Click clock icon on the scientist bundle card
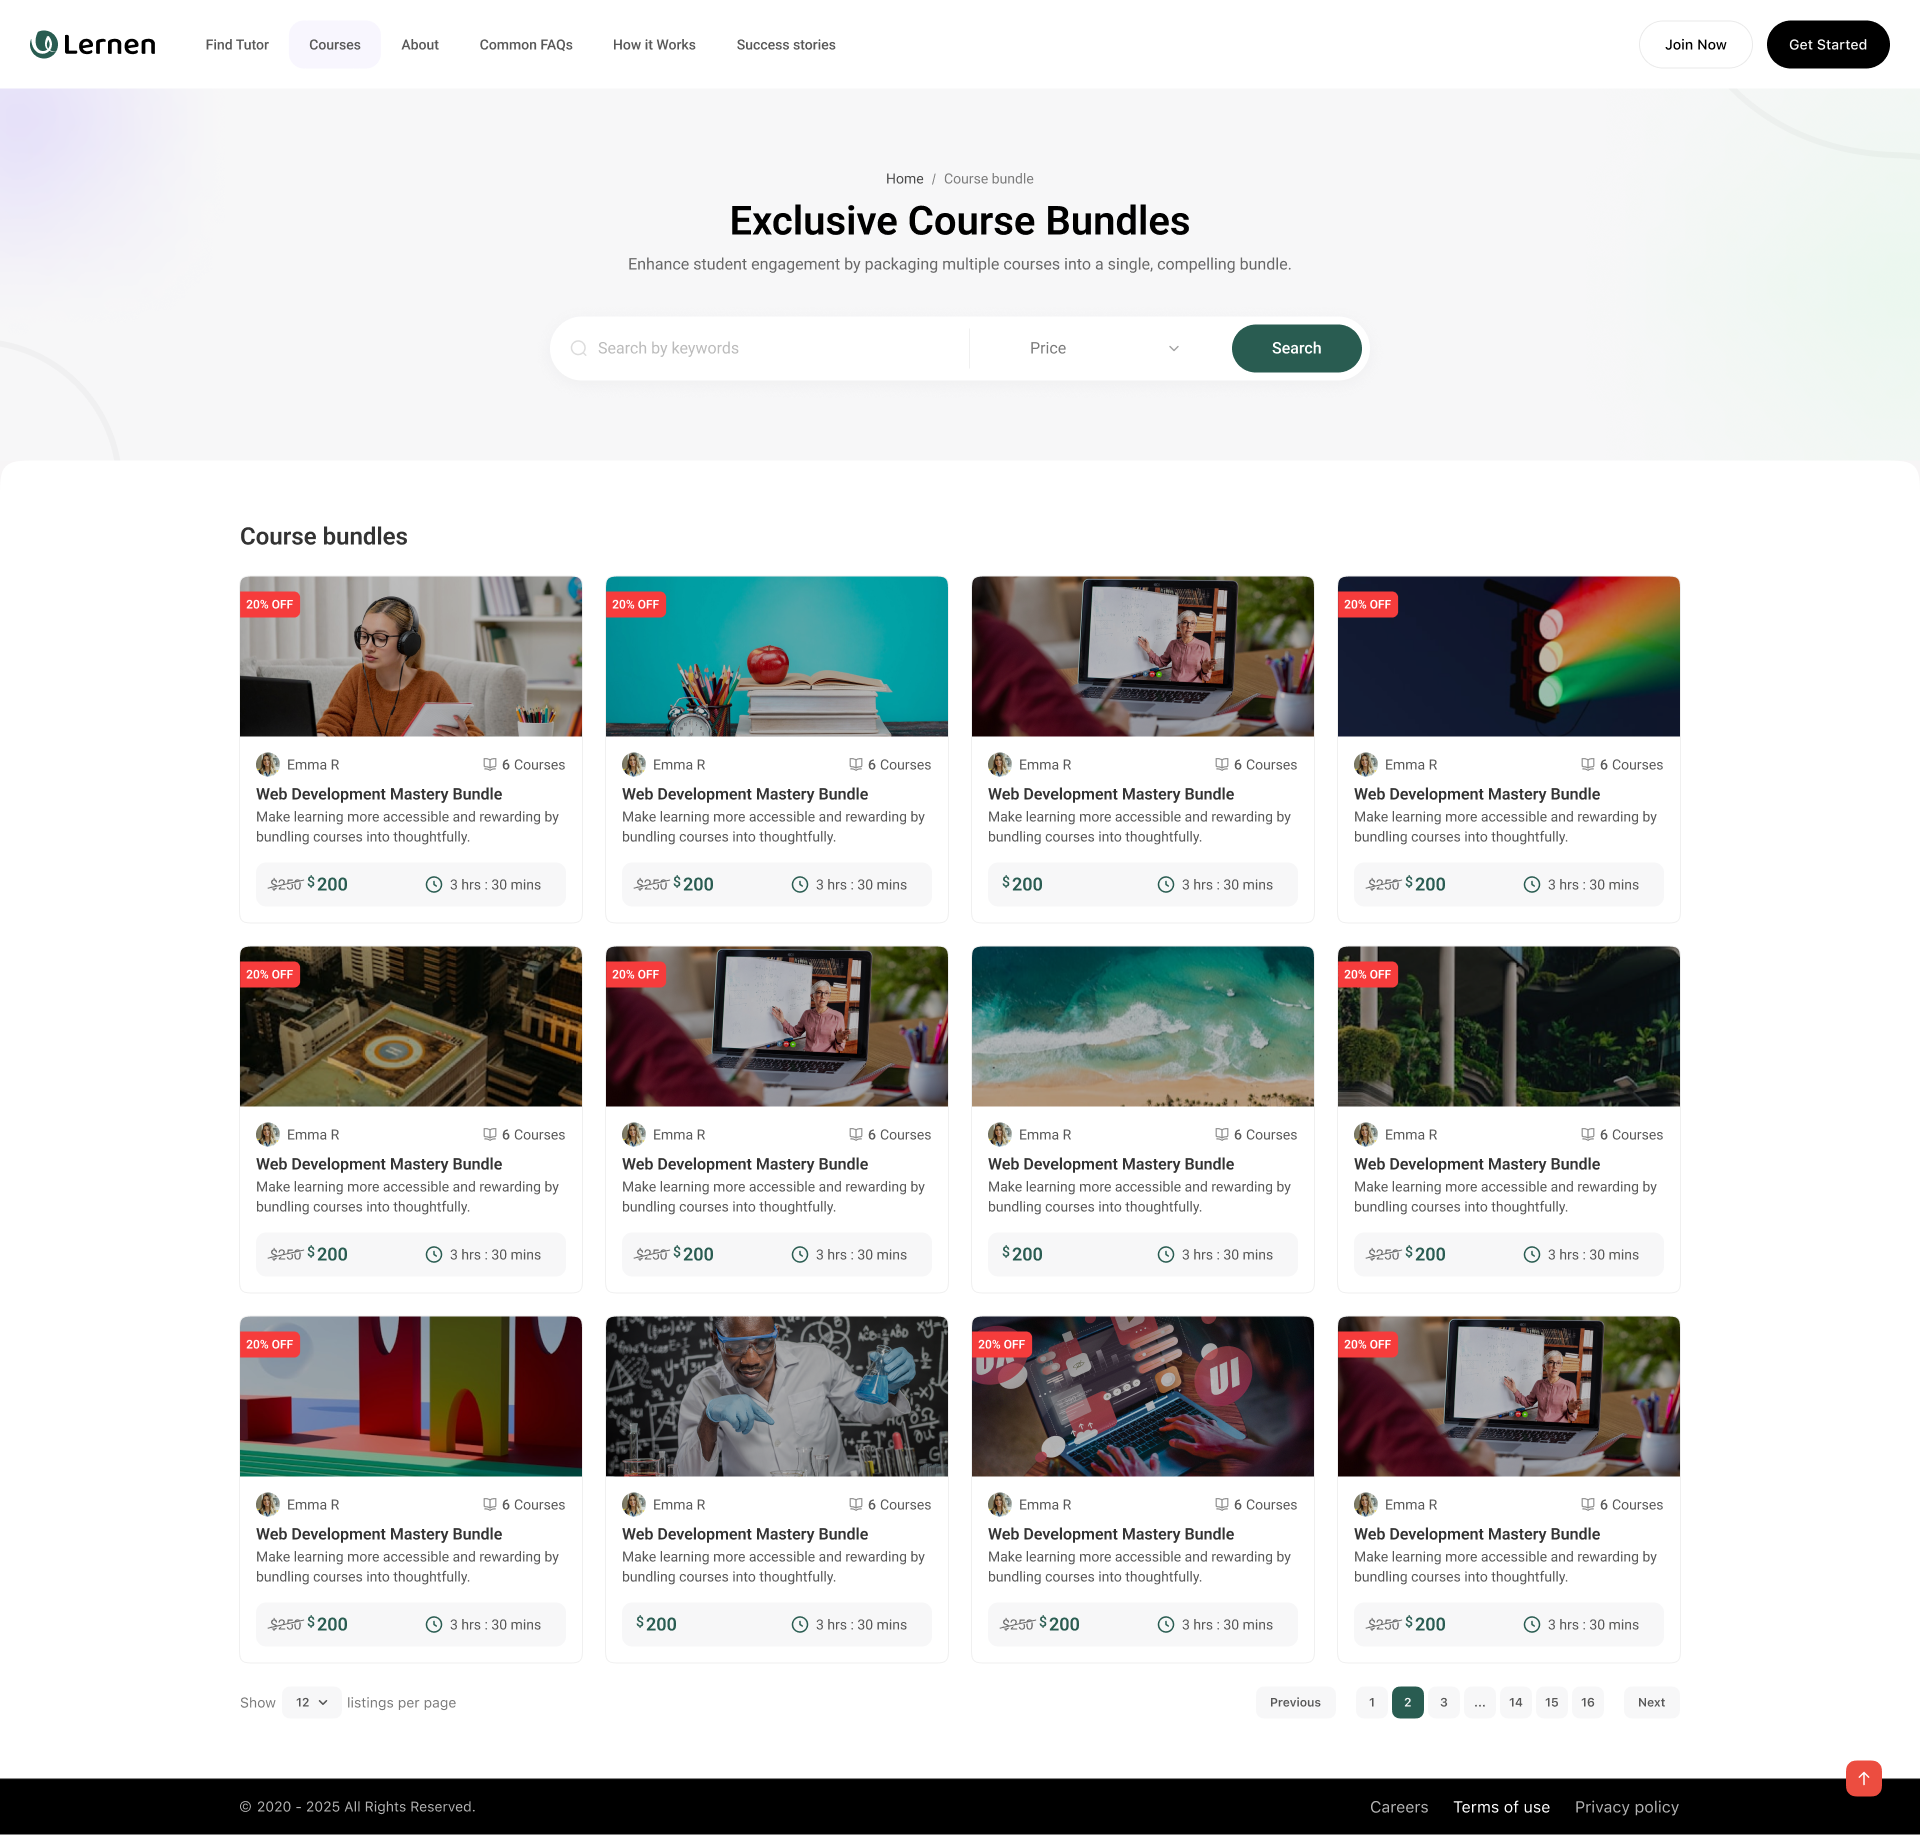Screen dimensions: 1920x1835 (x=800, y=1625)
